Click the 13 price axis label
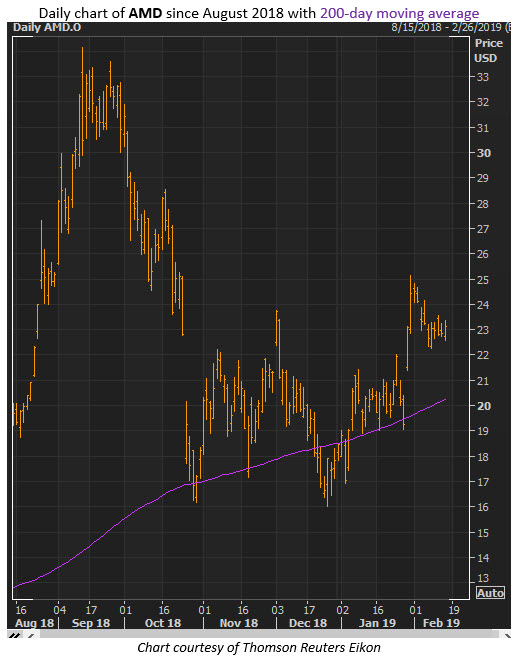 (x=483, y=578)
